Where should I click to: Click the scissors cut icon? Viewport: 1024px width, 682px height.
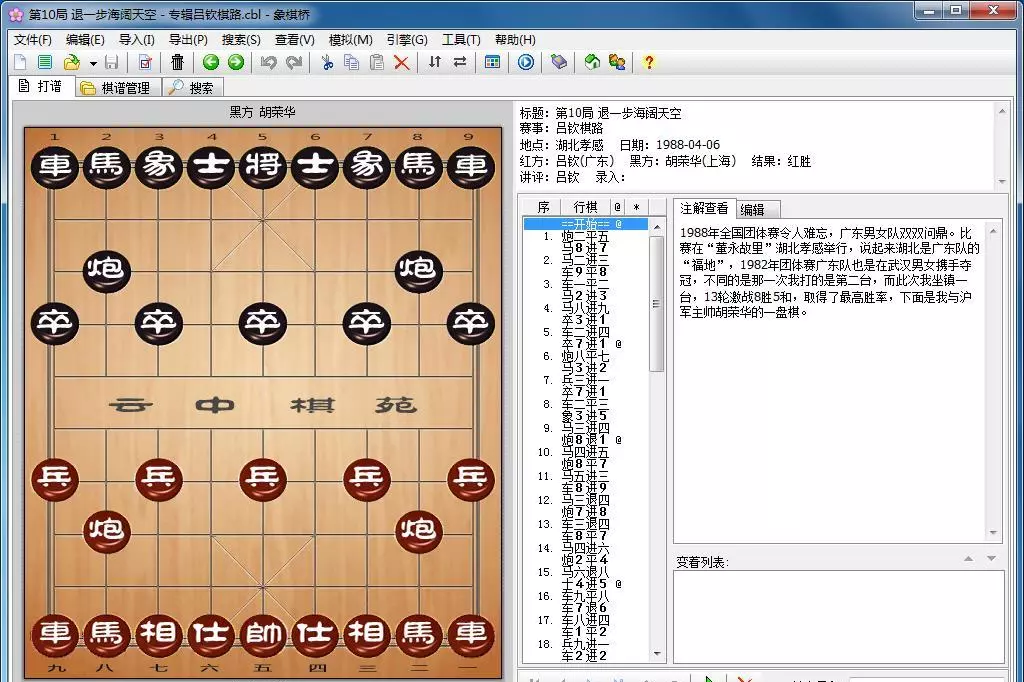click(327, 62)
